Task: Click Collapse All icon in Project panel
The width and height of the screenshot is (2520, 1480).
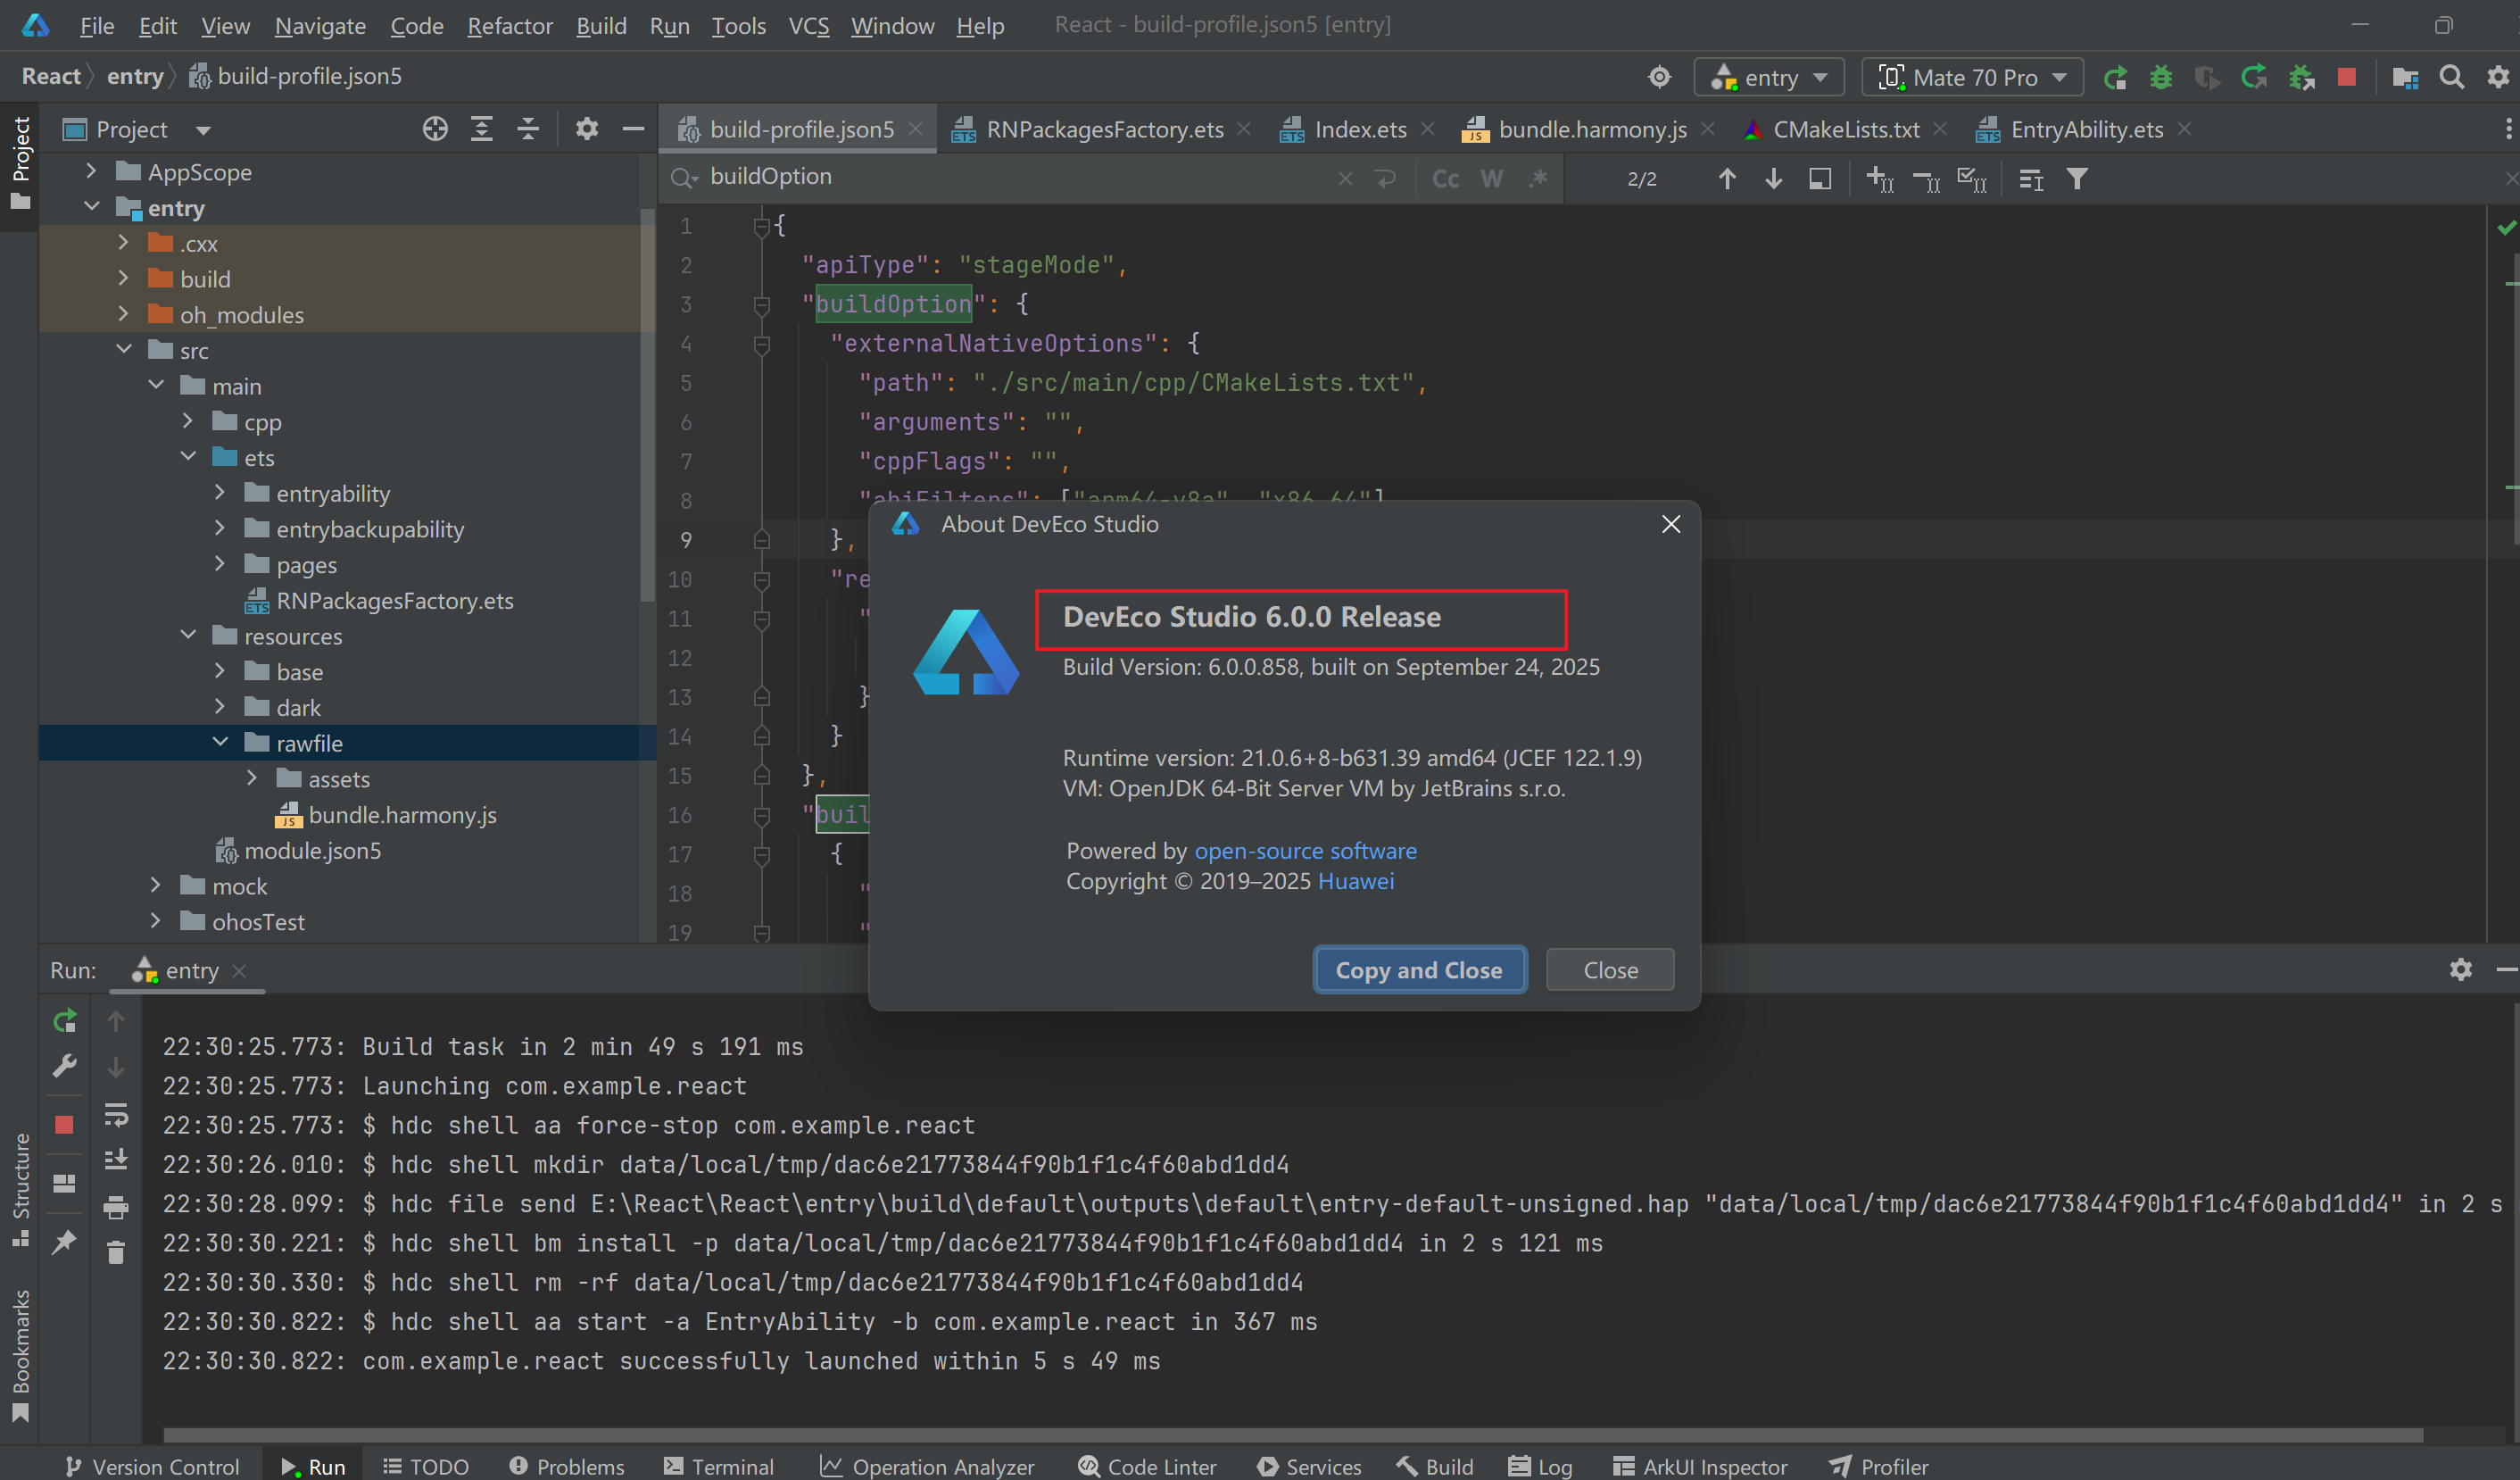Action: [528, 129]
